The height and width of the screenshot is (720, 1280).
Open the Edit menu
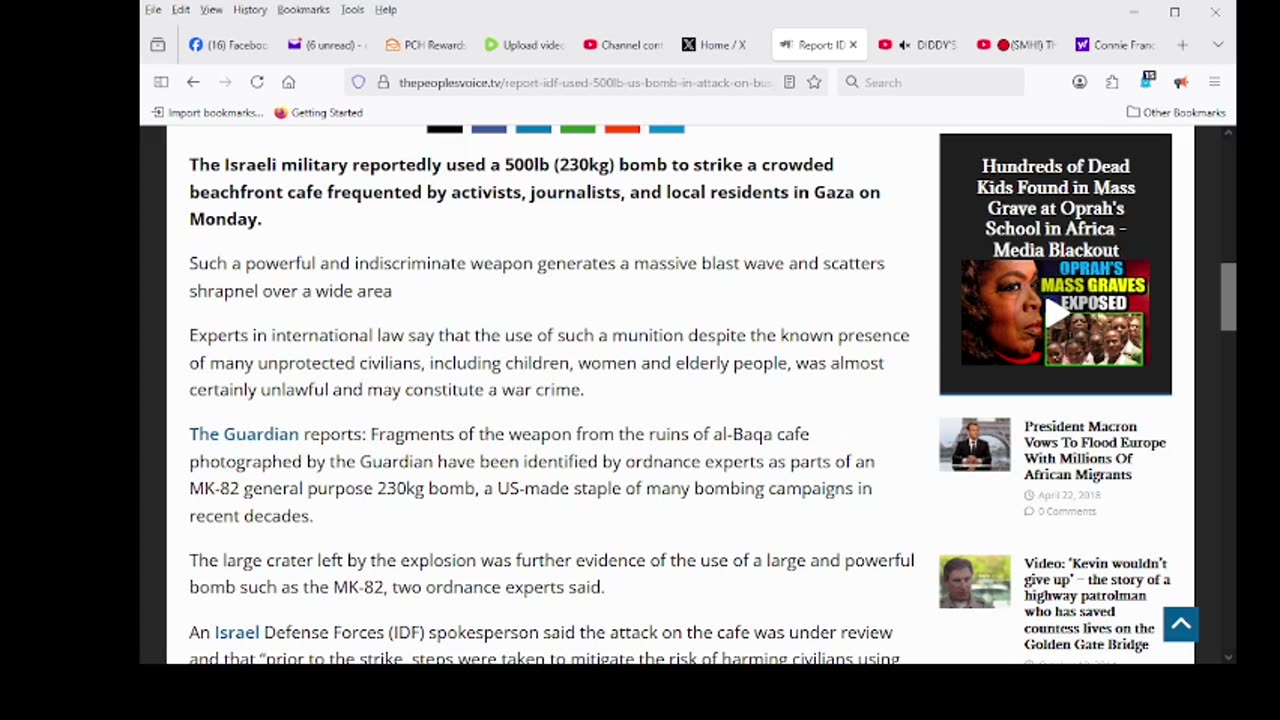(181, 10)
